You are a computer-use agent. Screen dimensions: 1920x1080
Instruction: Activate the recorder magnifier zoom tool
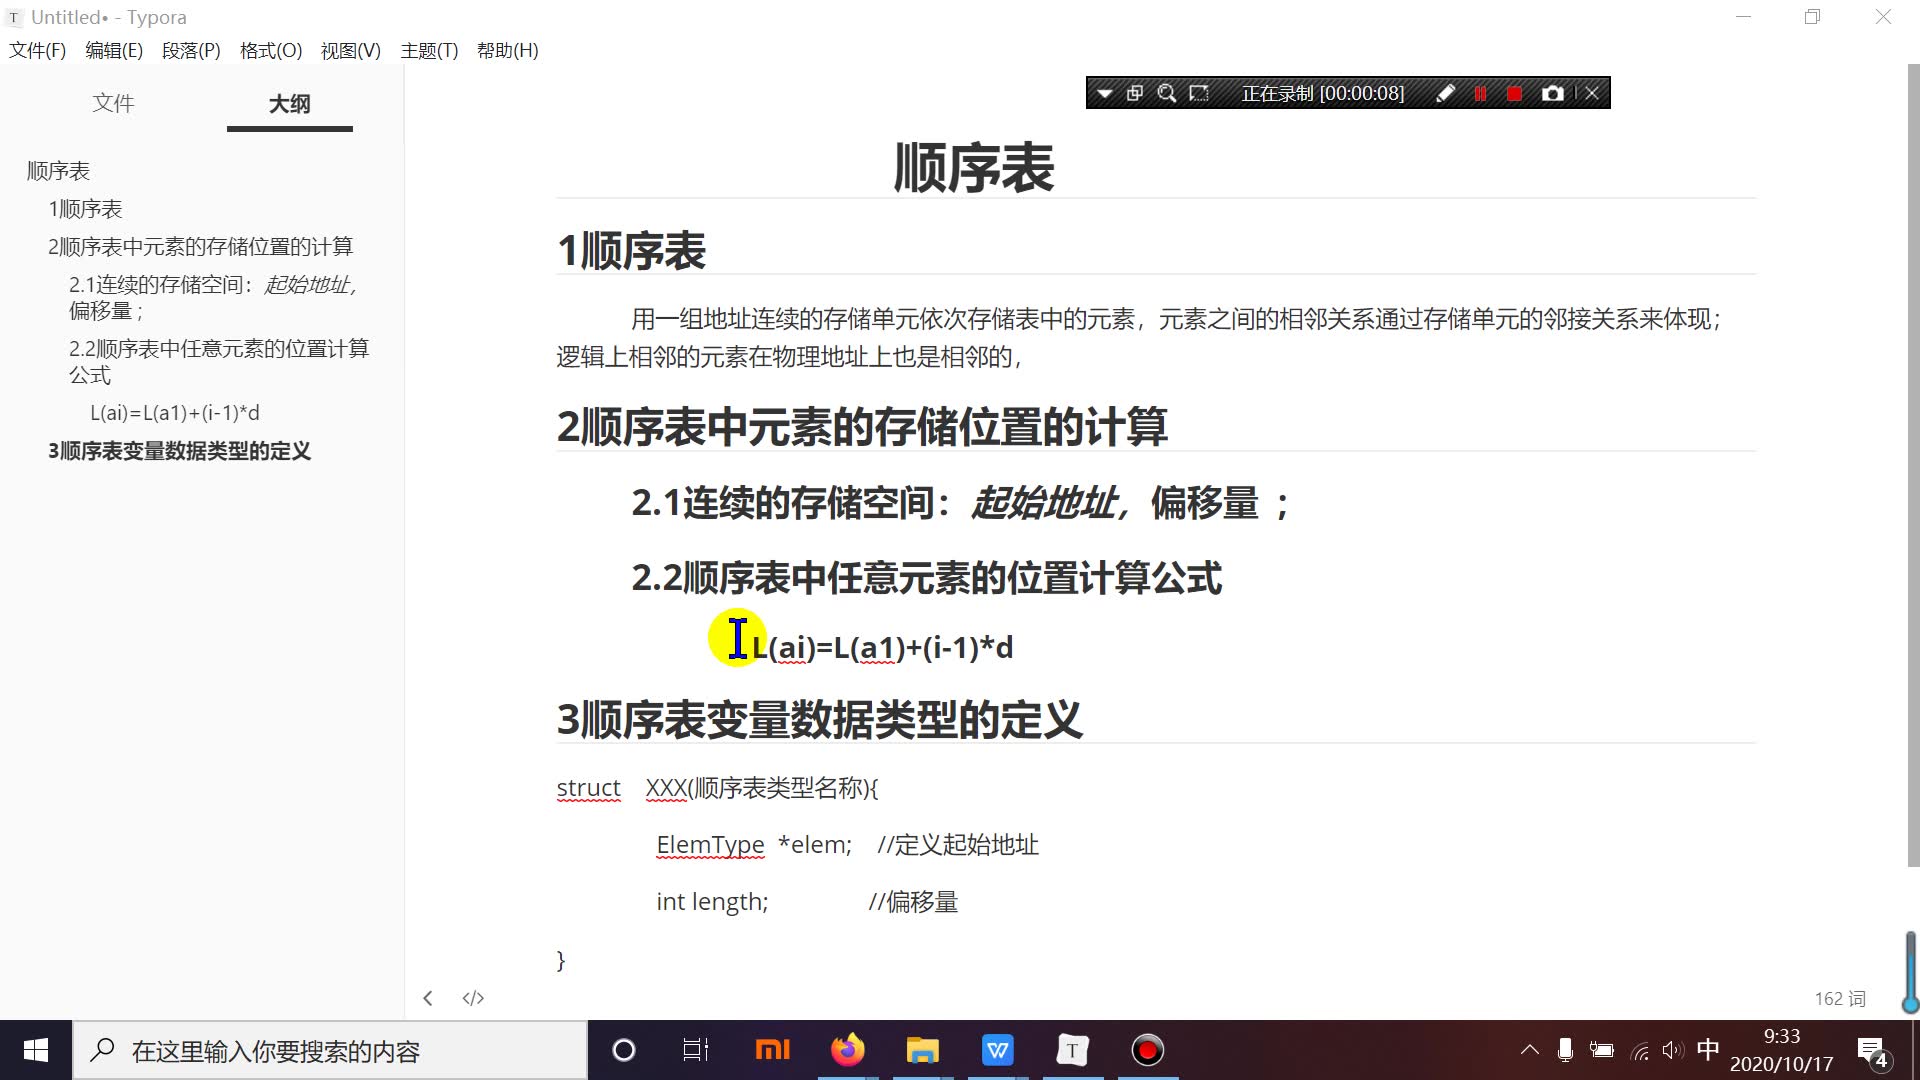pyautogui.click(x=1166, y=93)
